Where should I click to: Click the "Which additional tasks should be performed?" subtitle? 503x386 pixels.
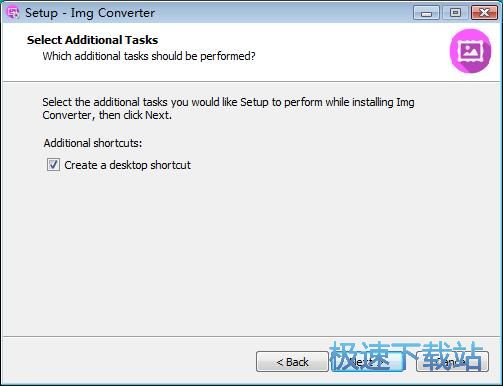pos(149,56)
